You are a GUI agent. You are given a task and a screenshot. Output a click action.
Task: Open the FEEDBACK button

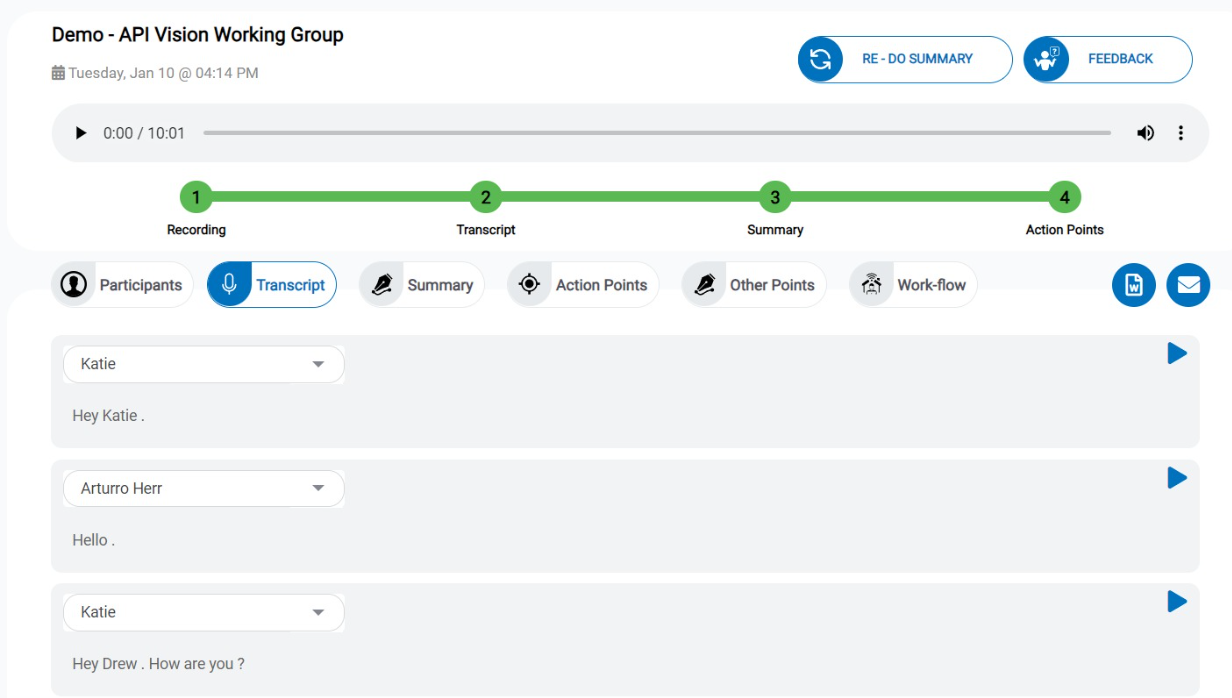(x=1108, y=59)
